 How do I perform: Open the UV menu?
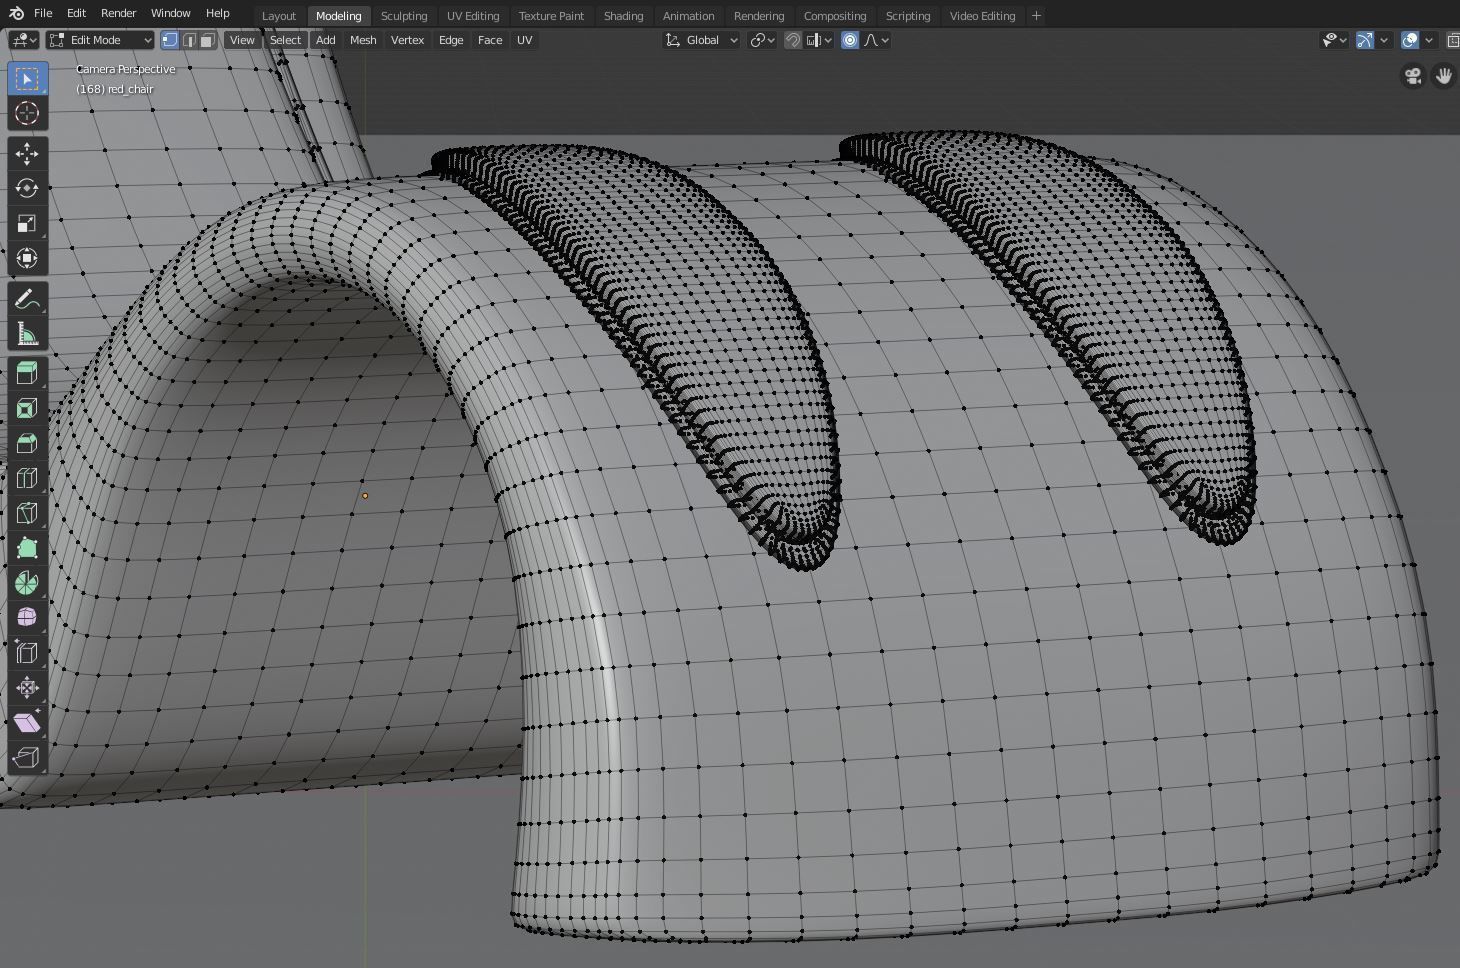tap(524, 40)
